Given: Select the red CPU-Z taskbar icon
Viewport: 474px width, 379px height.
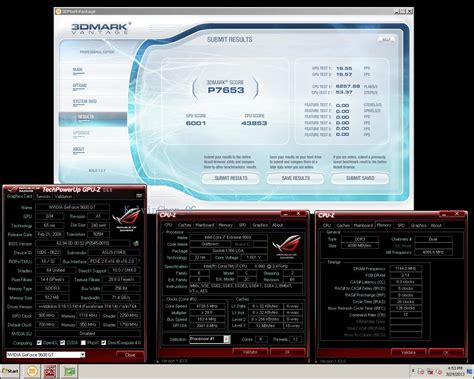Looking at the screenshot, I should click(x=50, y=371).
